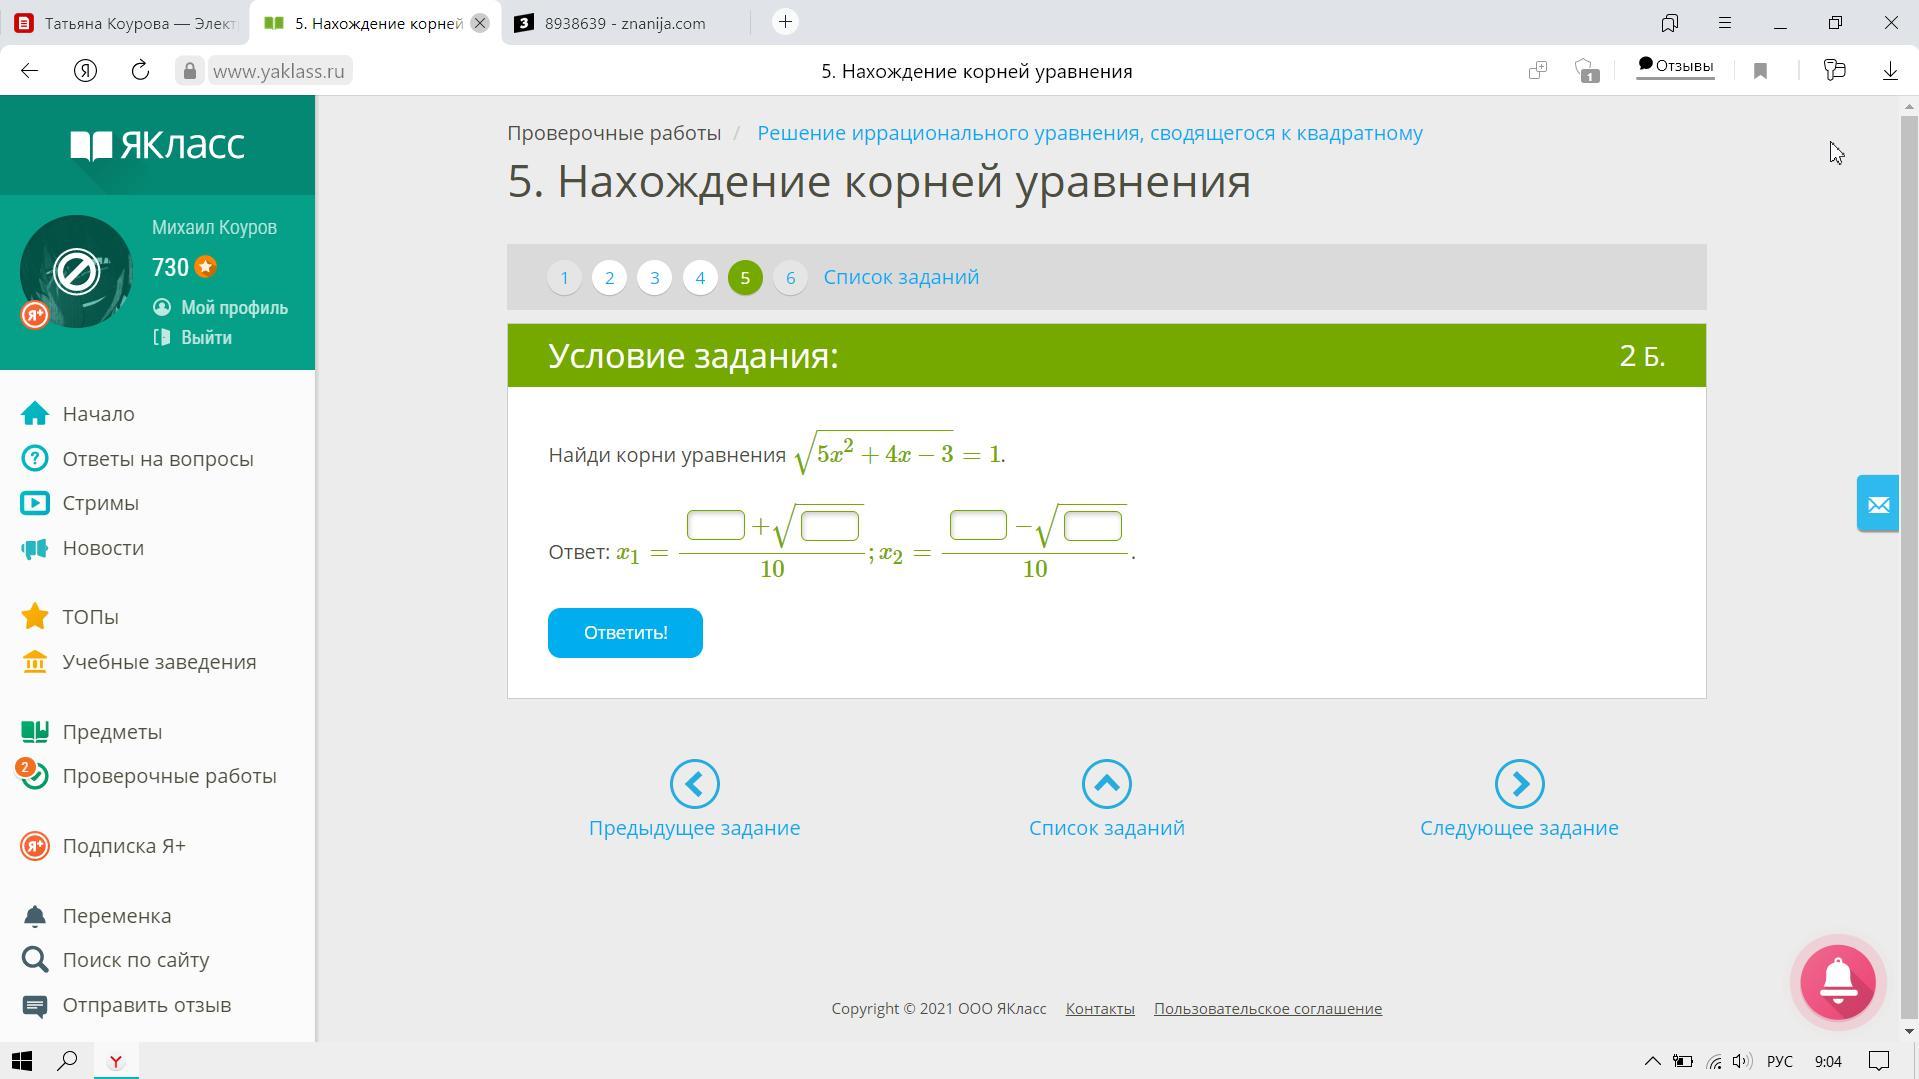Click the question mark icon for Ответы
1919x1079 pixels.
35,458
